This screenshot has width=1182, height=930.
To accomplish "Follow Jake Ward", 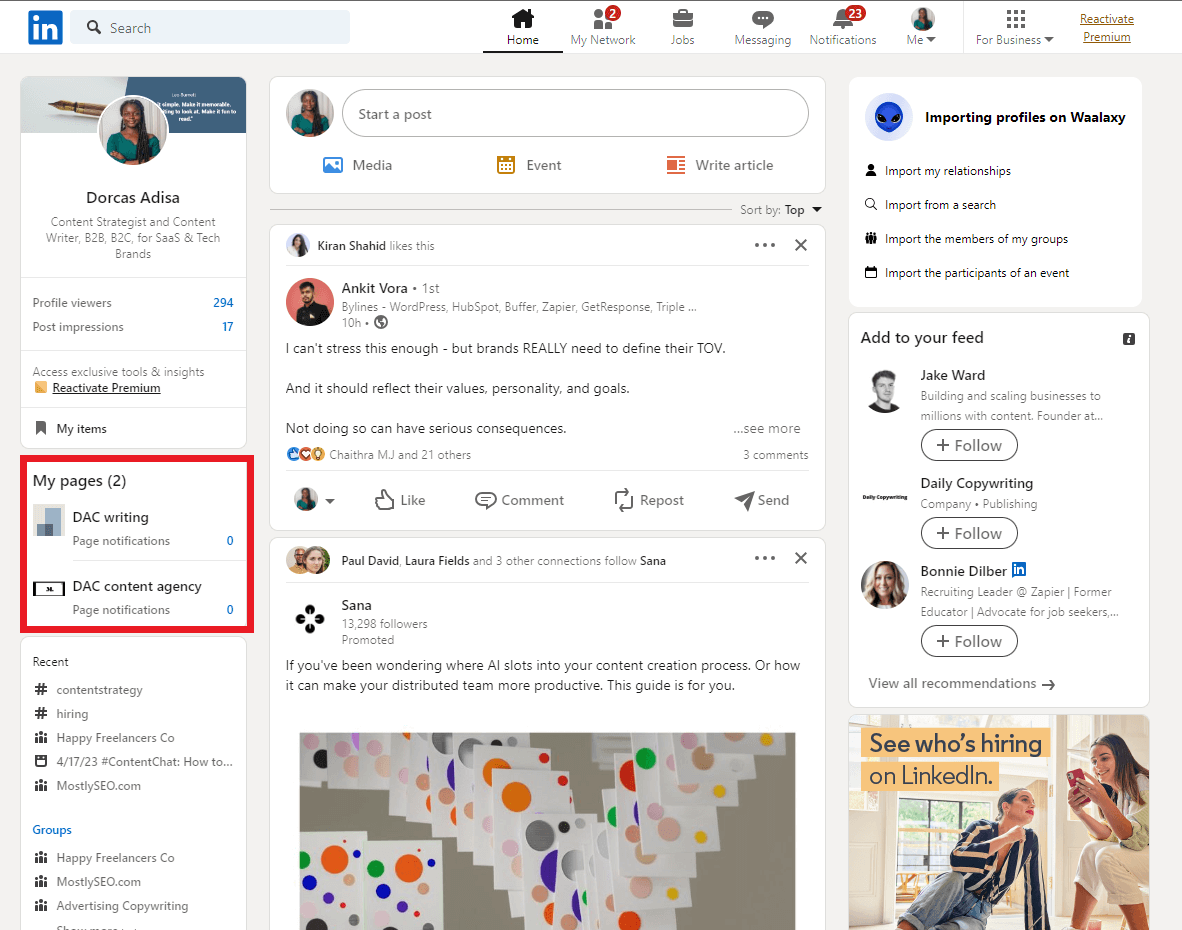I will 968,445.
